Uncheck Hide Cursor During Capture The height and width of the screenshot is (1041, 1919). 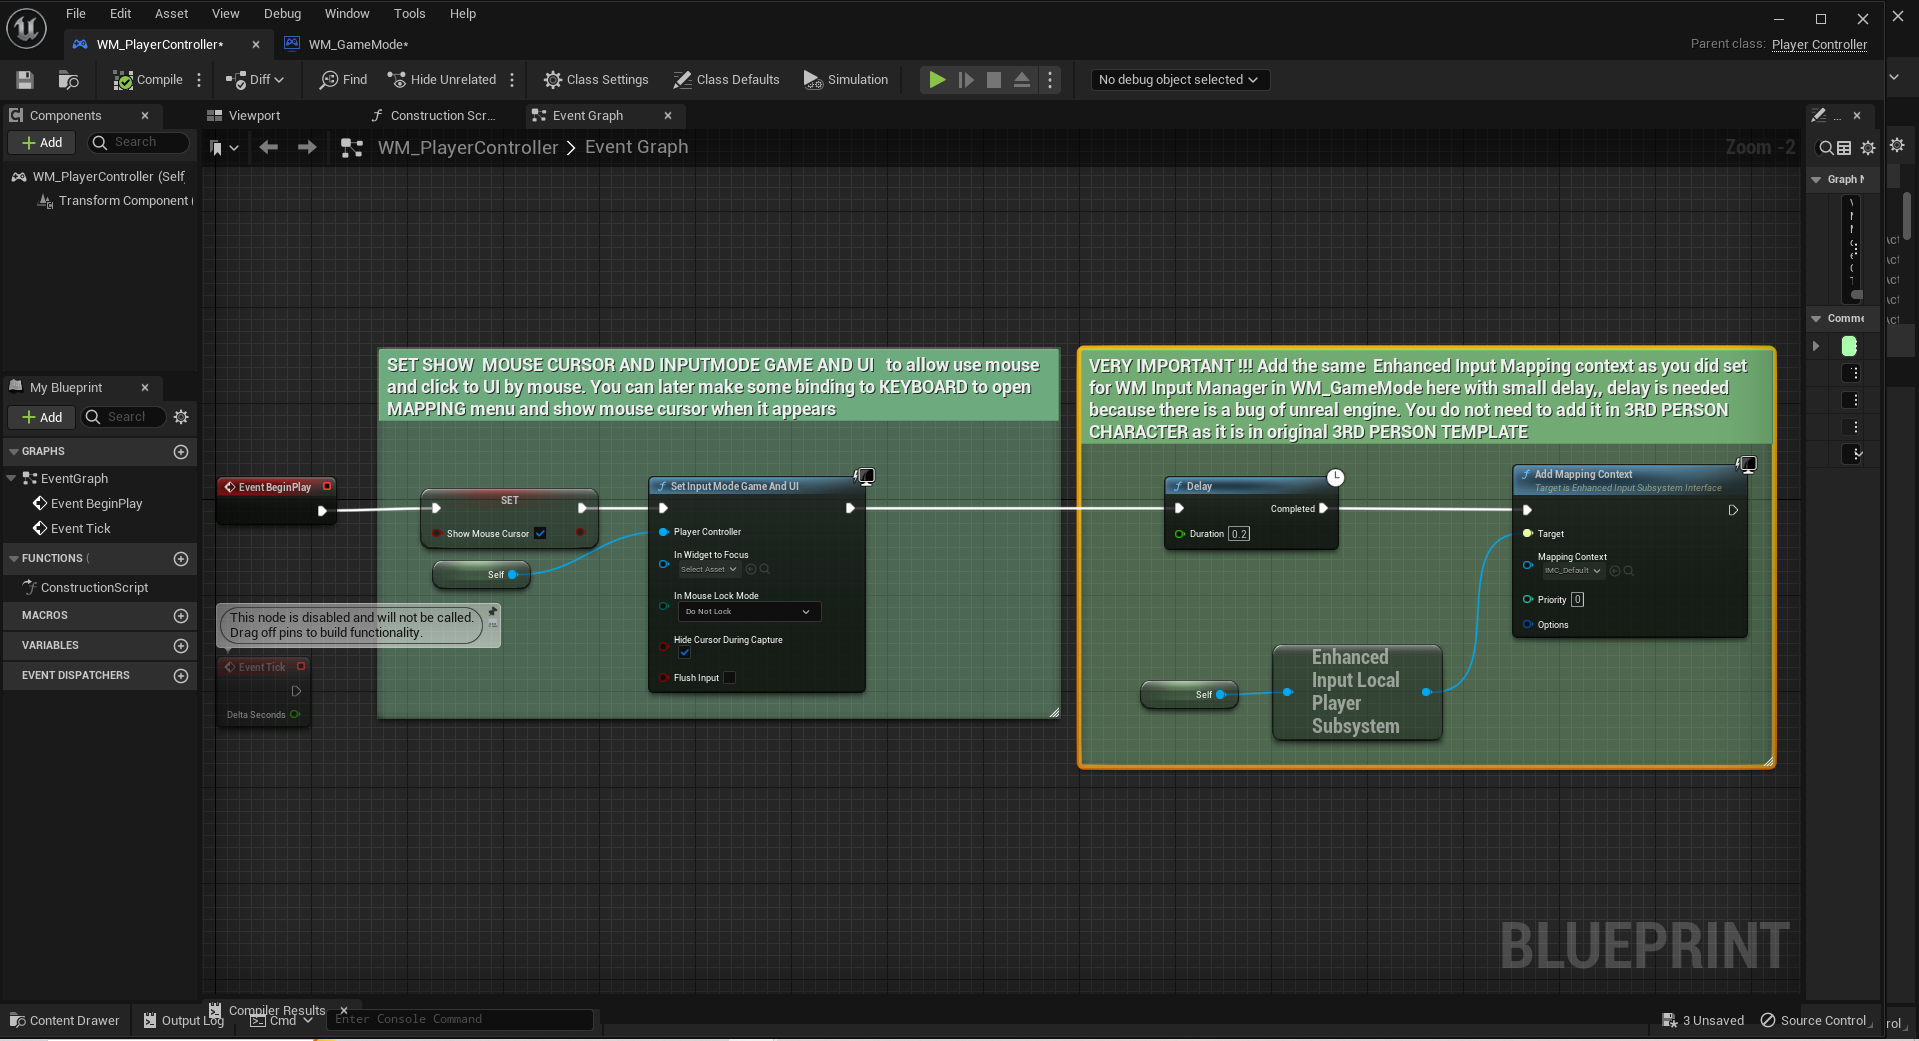click(685, 653)
